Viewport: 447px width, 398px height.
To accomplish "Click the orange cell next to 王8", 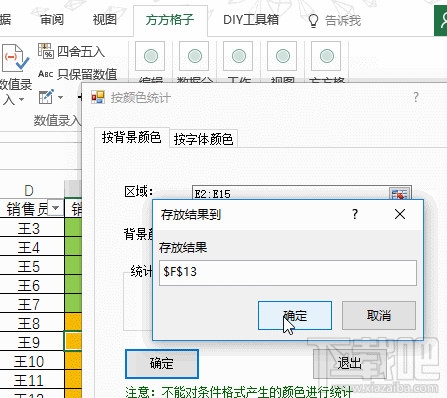I will (73, 323).
